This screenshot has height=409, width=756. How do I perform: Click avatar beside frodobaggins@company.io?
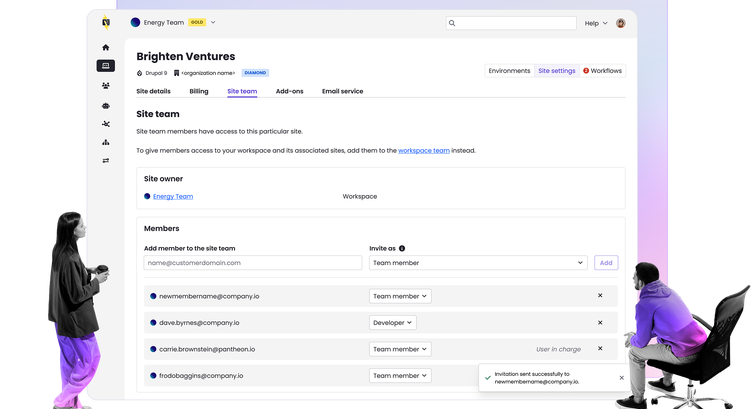pos(153,375)
